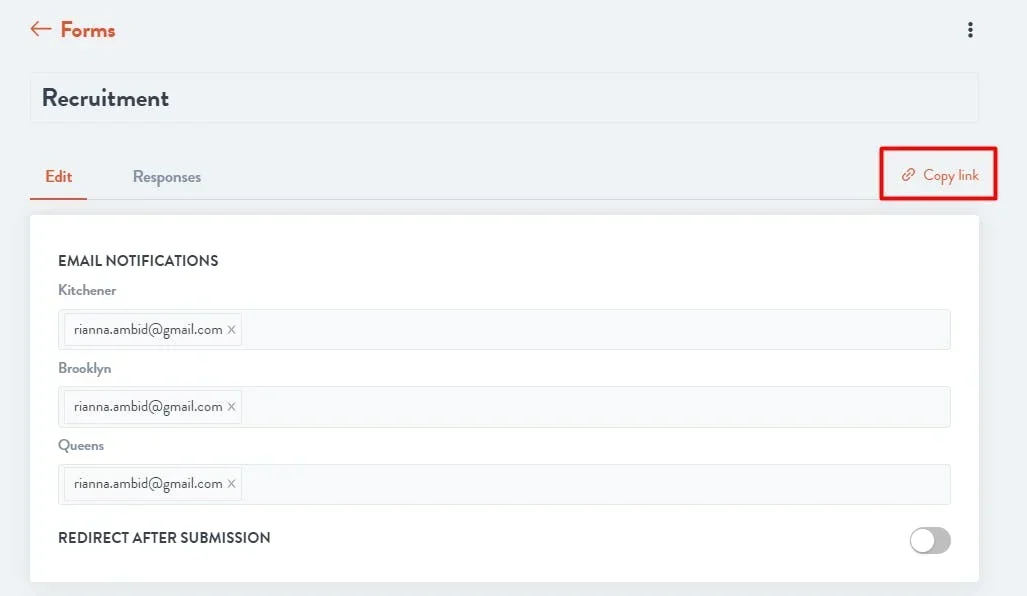Select the Edit tab
Screen dimensions: 1027x596
click(58, 177)
